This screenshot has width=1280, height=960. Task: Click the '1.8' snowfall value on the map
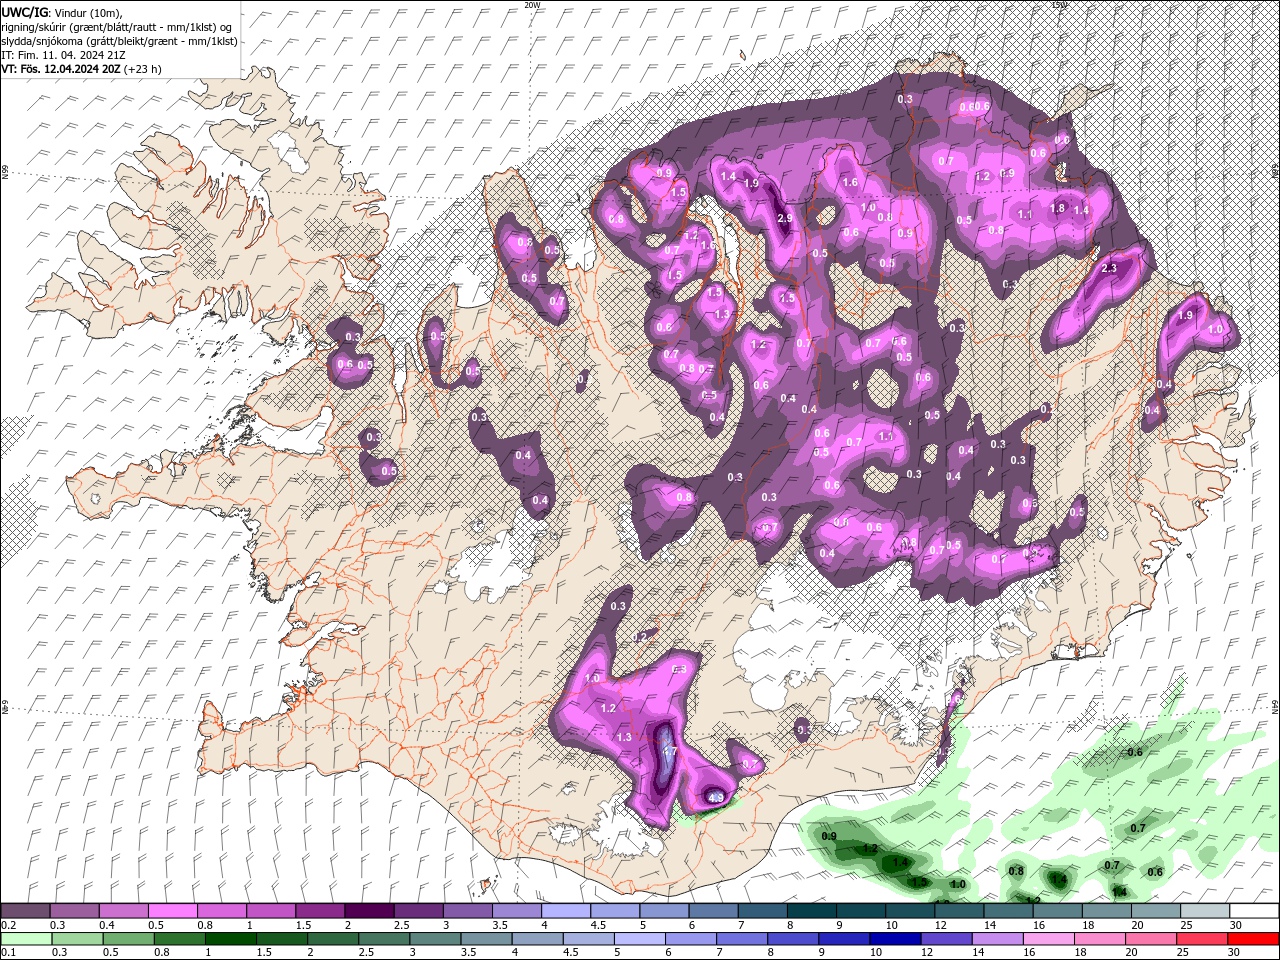coord(1058,208)
